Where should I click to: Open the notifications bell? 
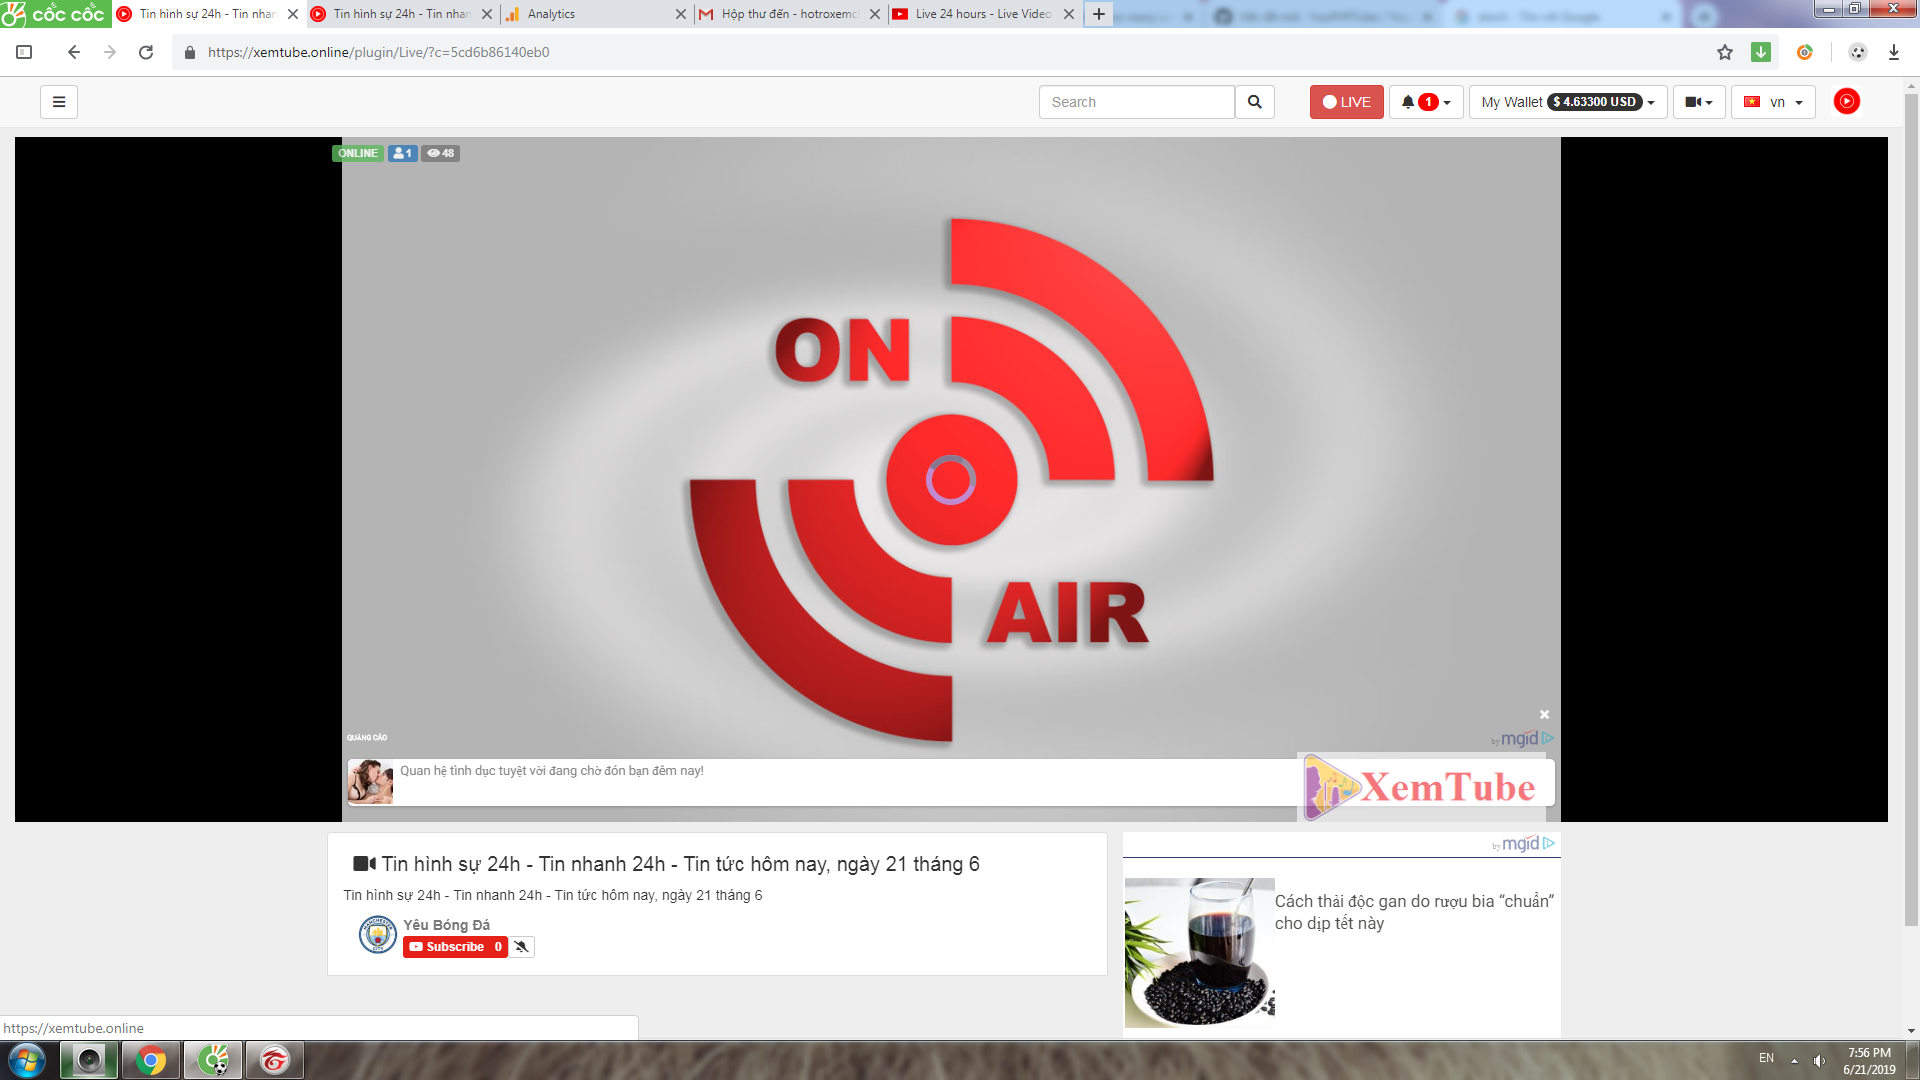point(1409,101)
